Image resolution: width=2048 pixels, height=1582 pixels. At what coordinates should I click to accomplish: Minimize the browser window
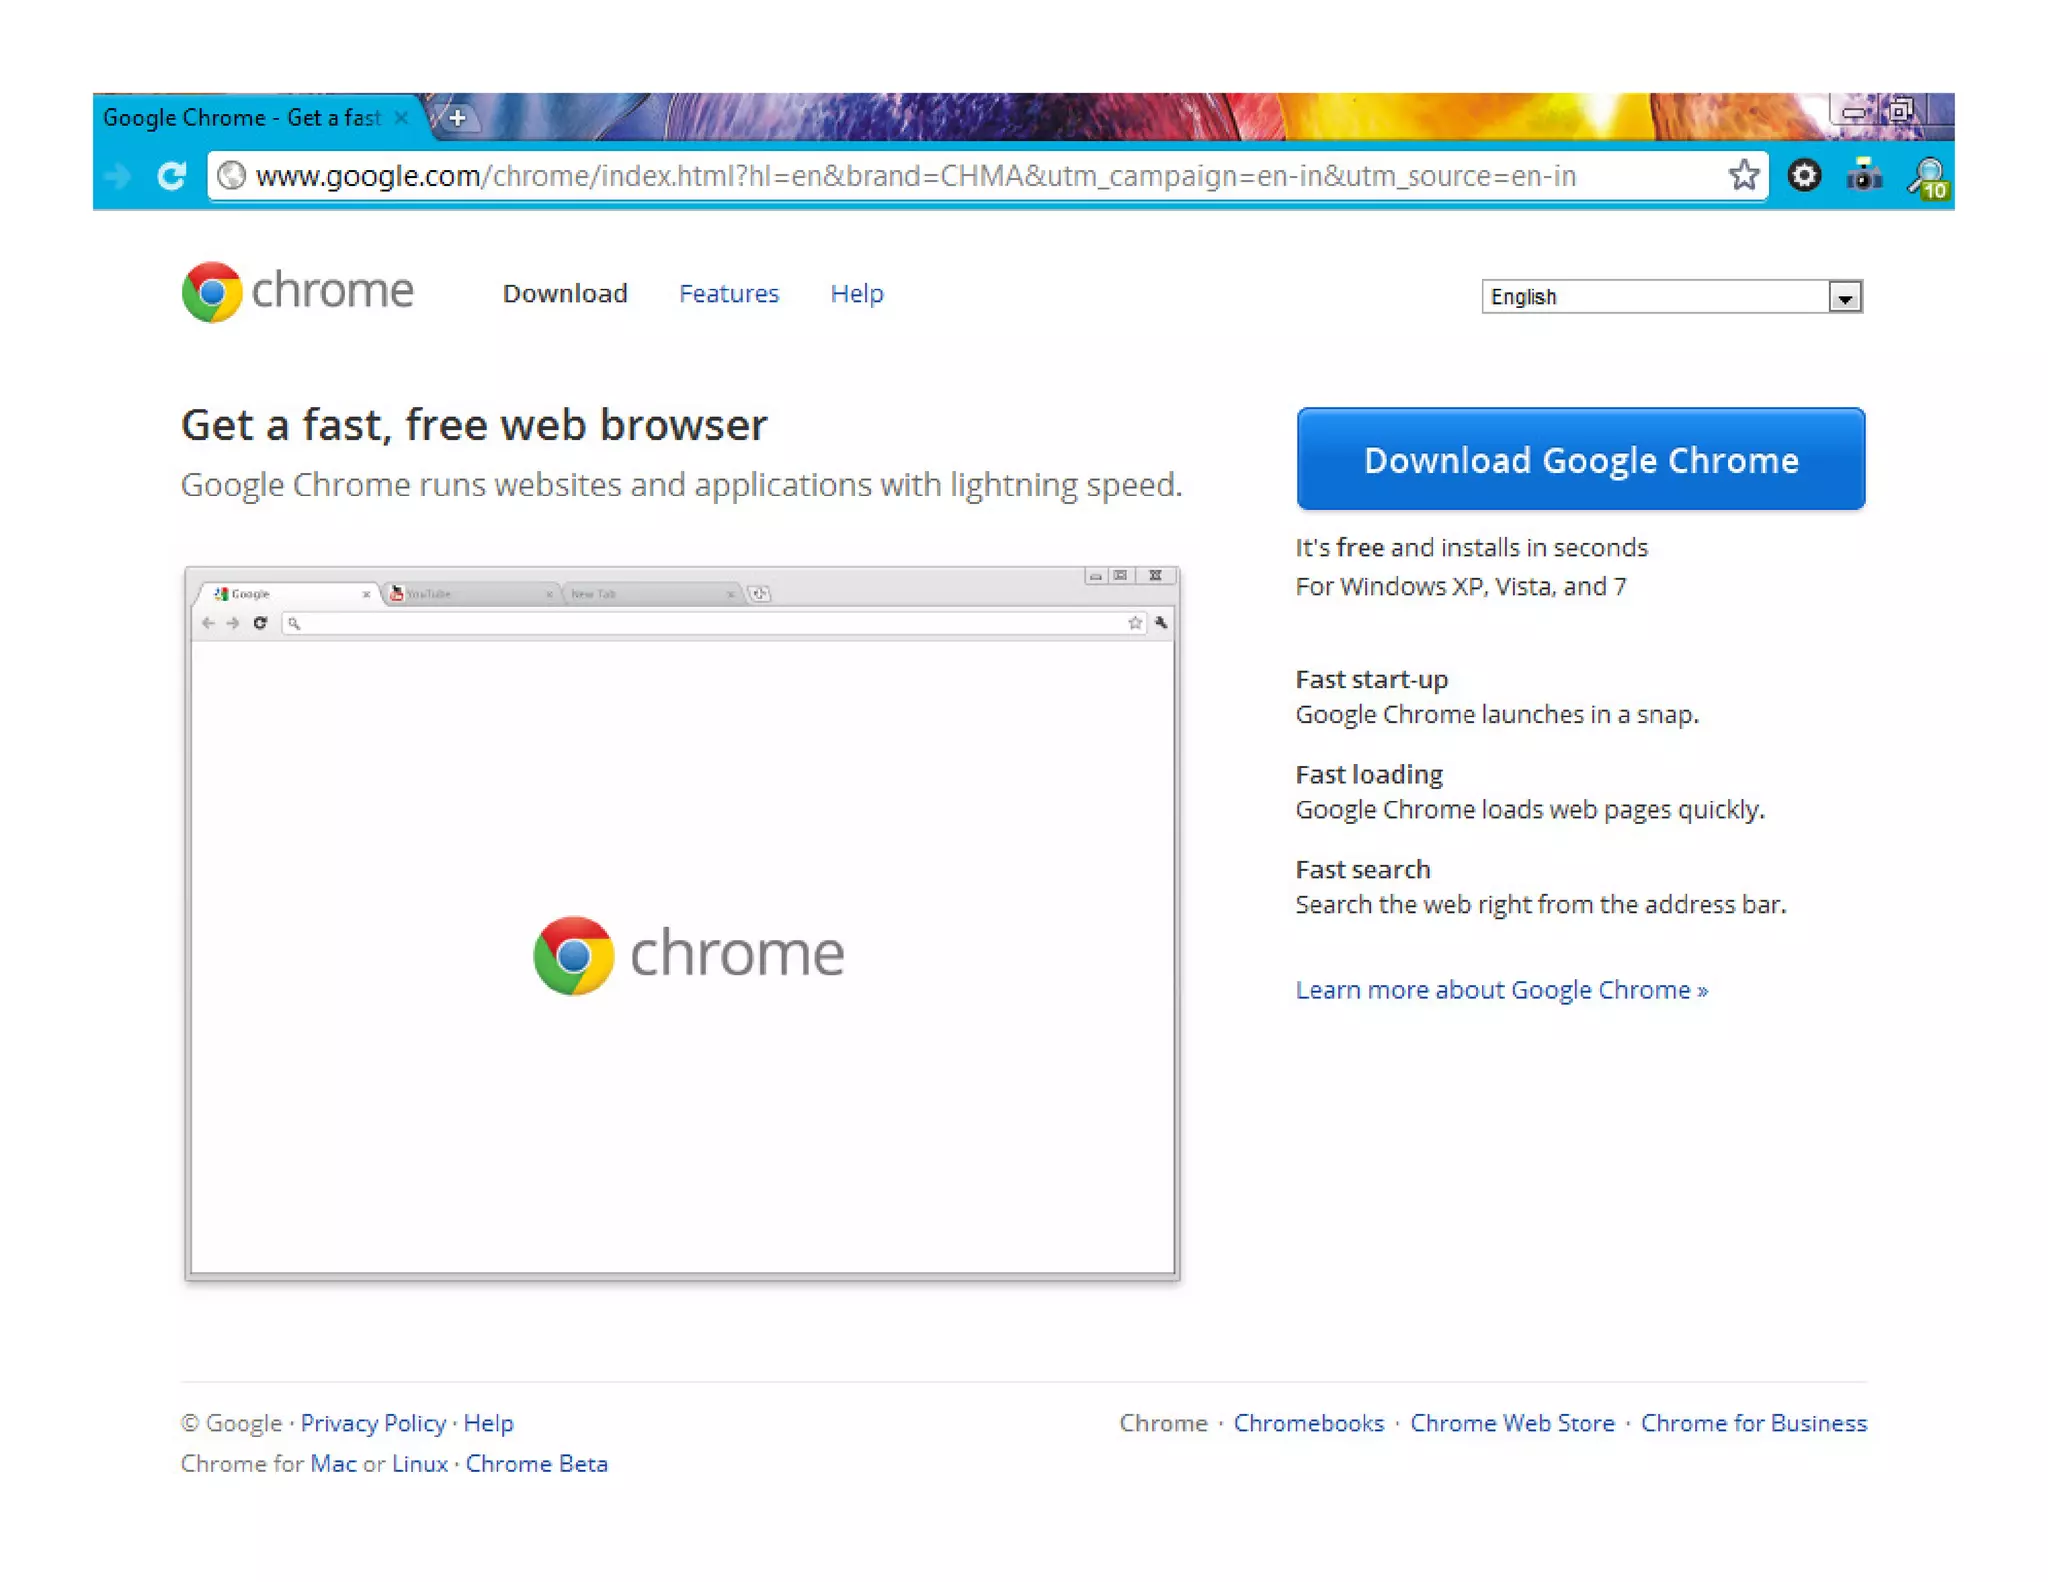1855,111
